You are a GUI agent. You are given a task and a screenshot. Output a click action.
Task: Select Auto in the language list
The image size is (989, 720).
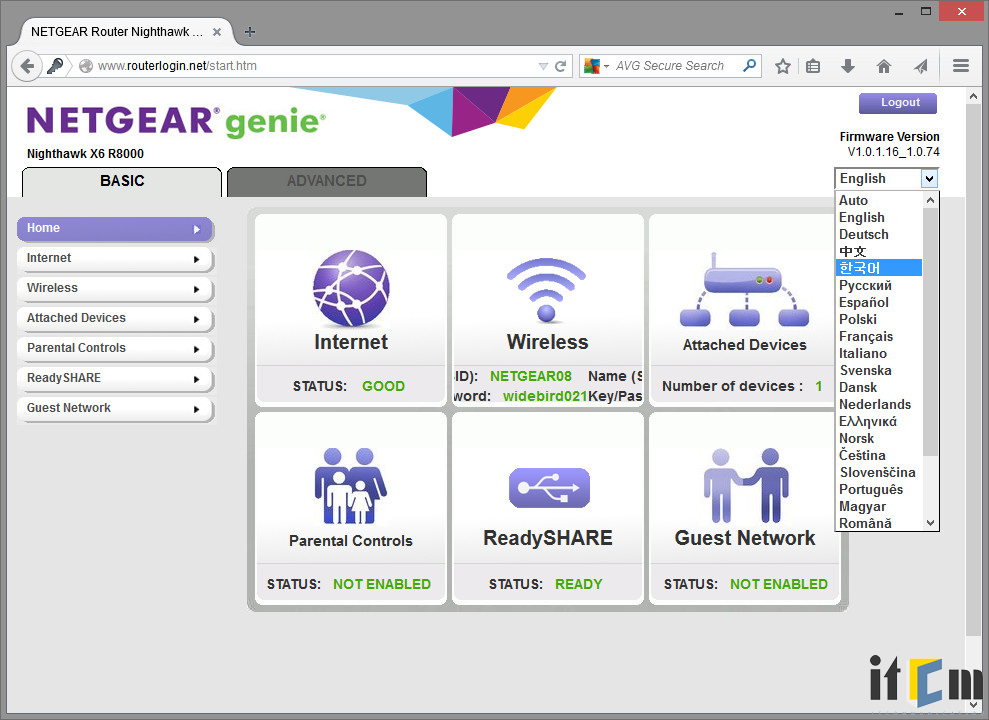point(879,200)
